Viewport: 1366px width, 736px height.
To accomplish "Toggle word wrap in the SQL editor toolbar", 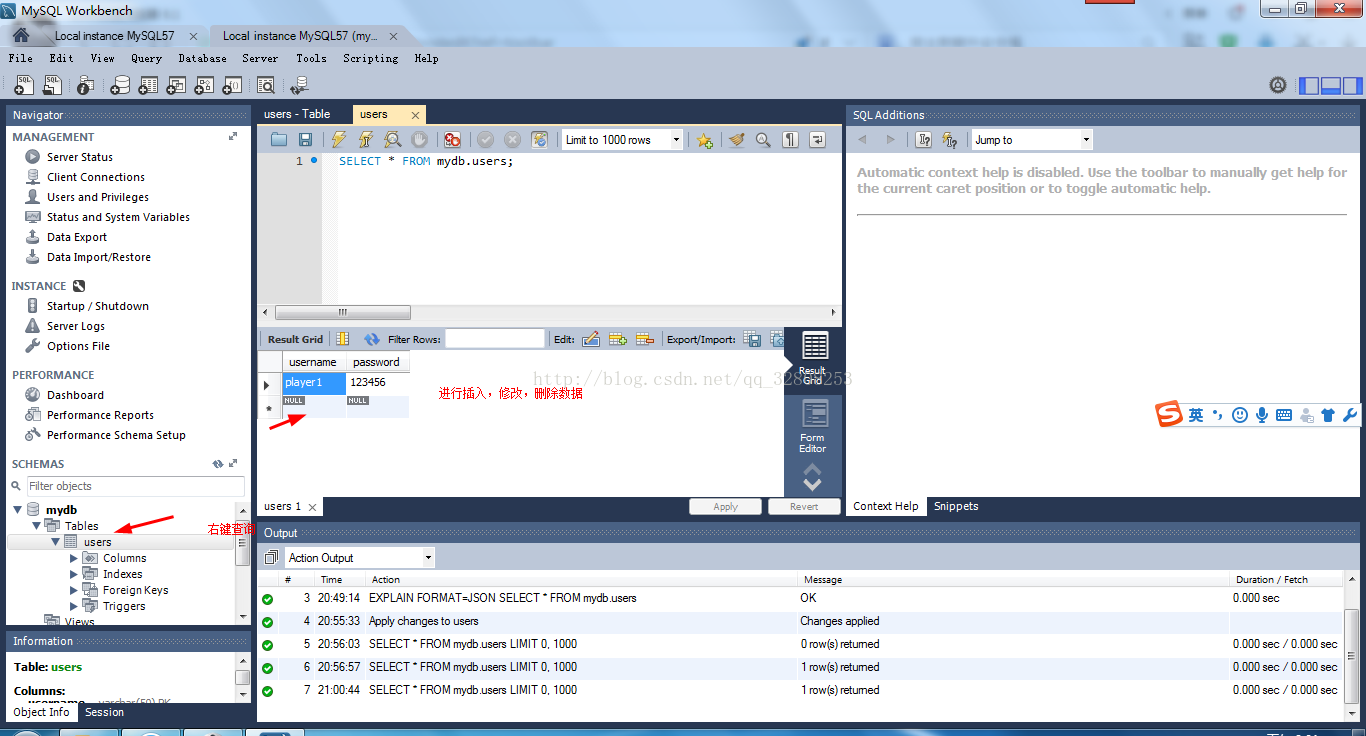I will coord(817,139).
